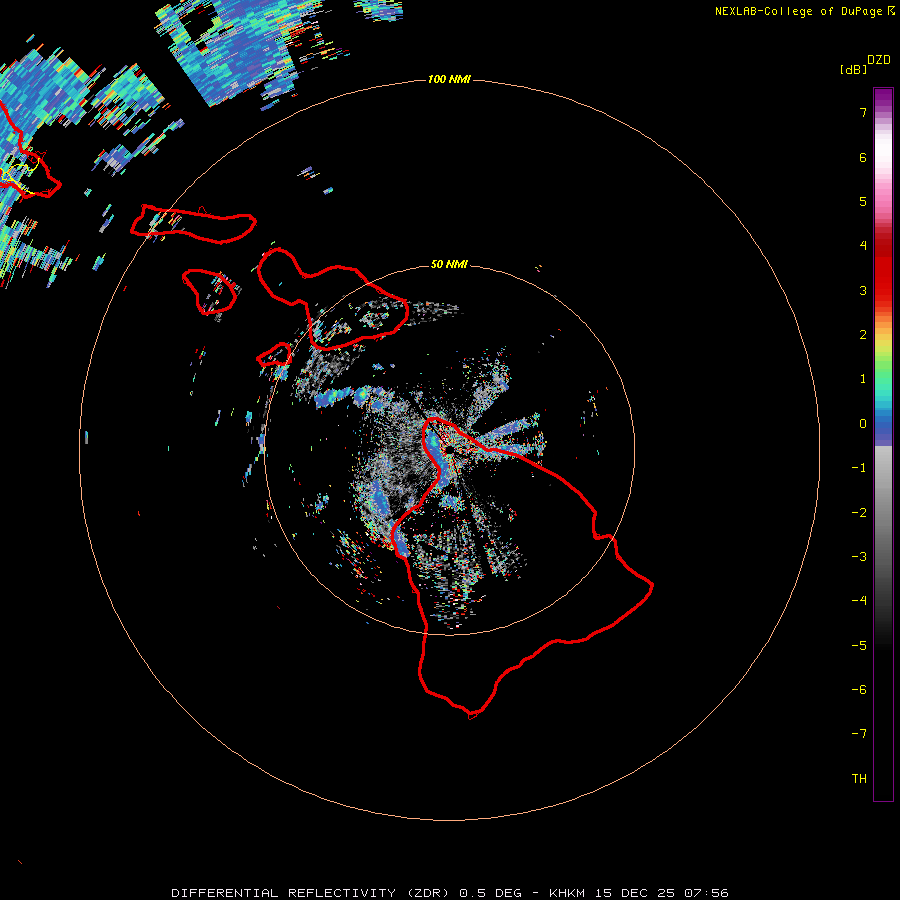Click the 15 DEC 25 date text
The height and width of the screenshot is (900, 900).
[x=635, y=893]
